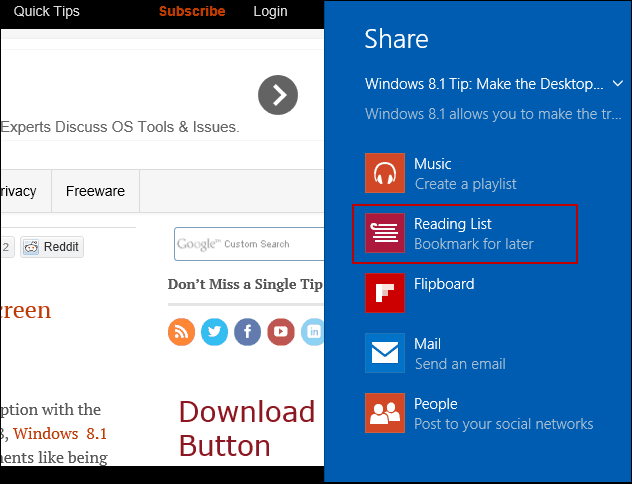Select the 'Windows 8.1 Tip' share title

click(484, 84)
